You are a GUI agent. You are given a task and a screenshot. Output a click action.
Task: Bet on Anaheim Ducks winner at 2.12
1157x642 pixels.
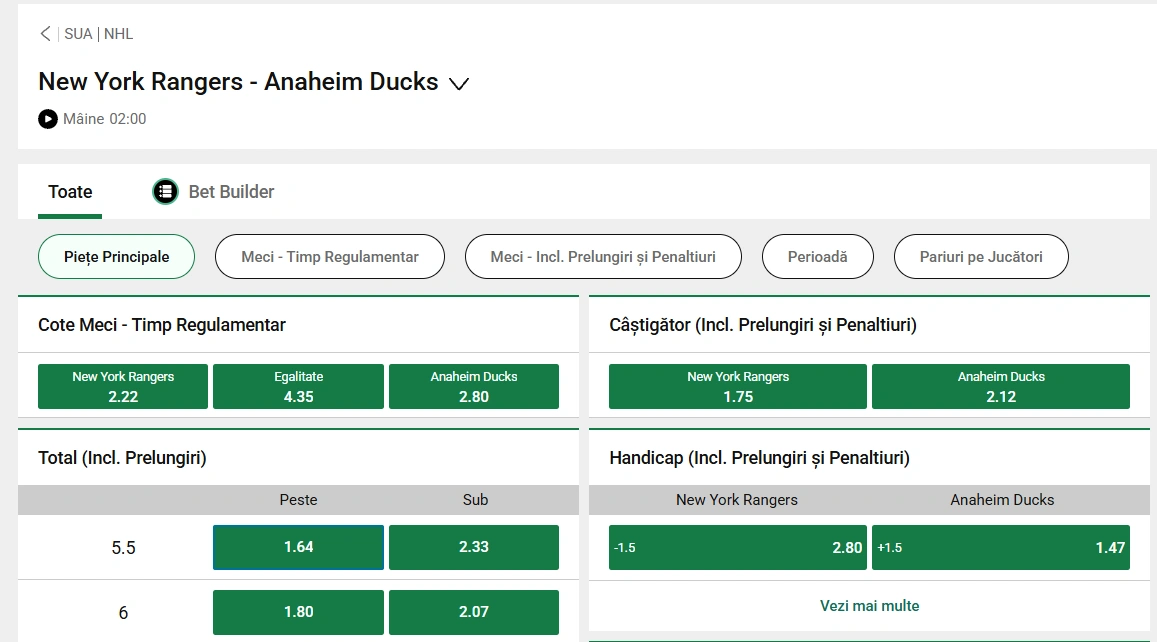click(x=1001, y=386)
